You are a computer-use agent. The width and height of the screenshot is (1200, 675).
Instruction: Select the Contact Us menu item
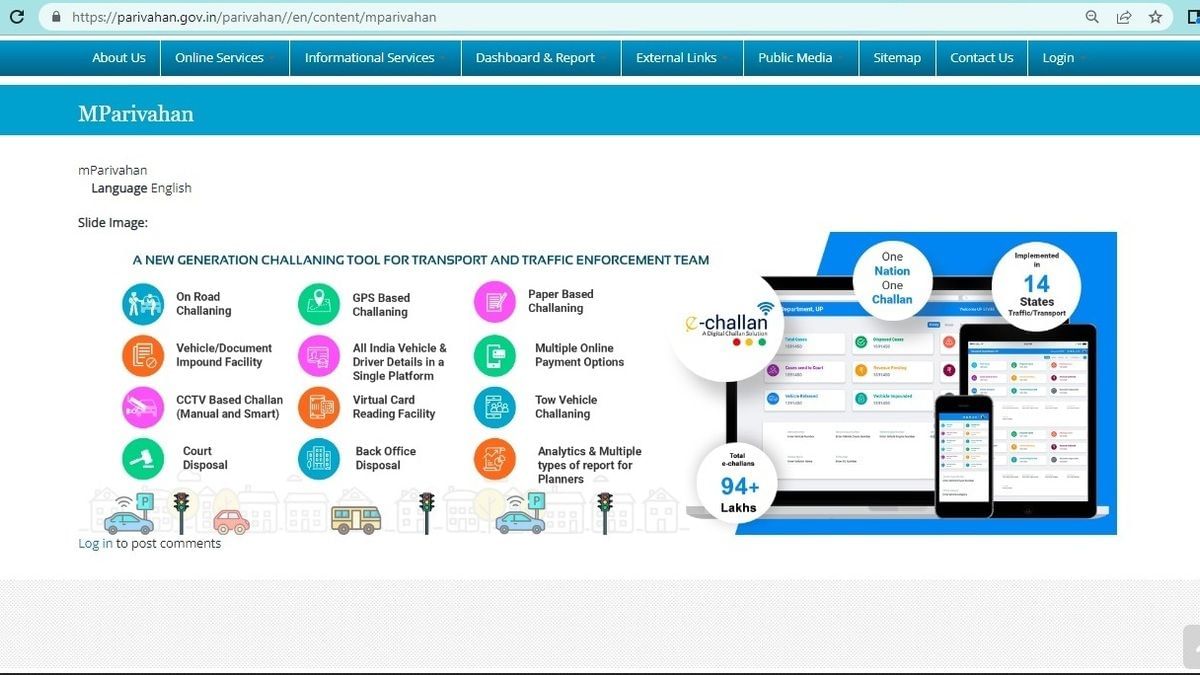[981, 57]
